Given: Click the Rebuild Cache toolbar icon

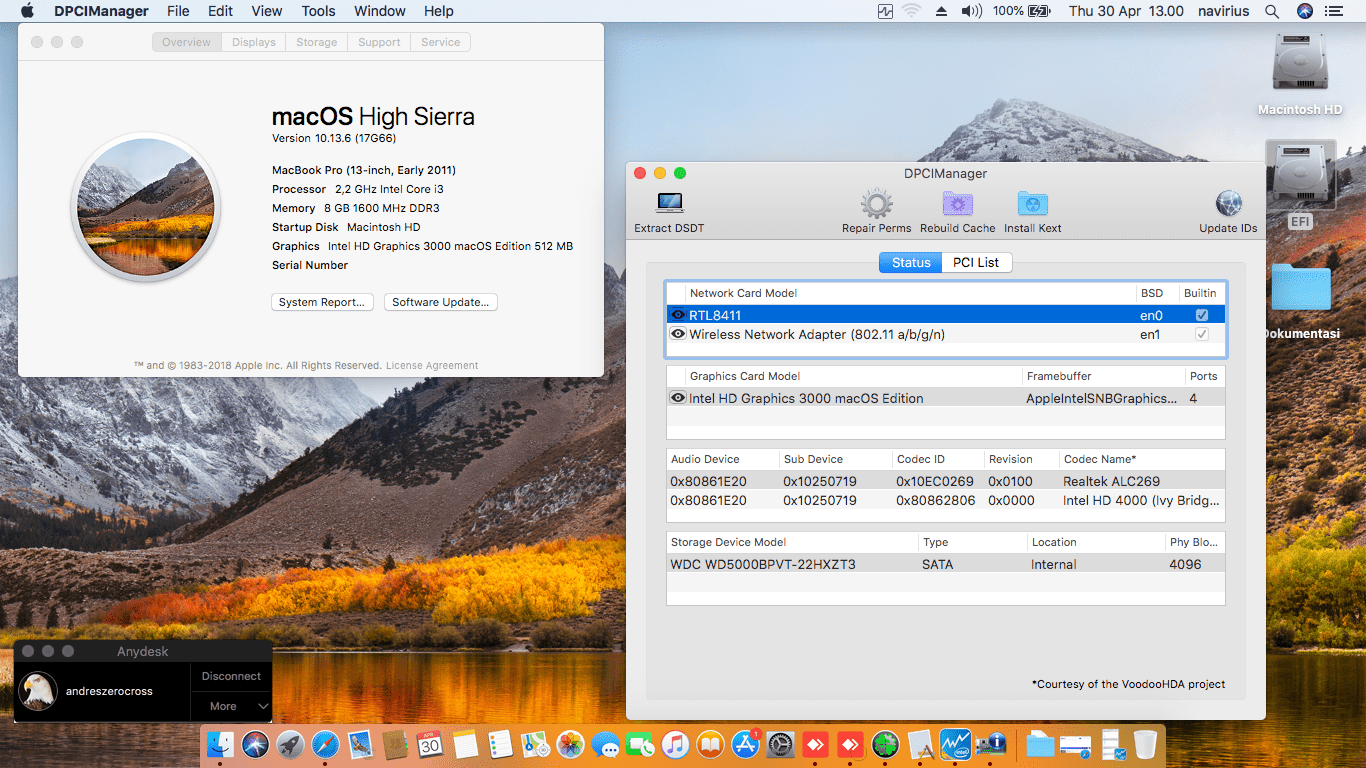Looking at the screenshot, I should 957,204.
